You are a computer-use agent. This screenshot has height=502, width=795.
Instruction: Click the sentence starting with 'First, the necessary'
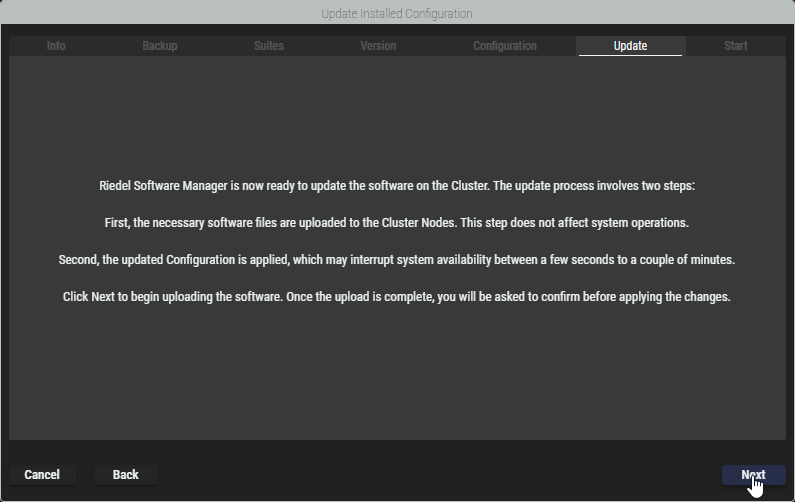397,223
